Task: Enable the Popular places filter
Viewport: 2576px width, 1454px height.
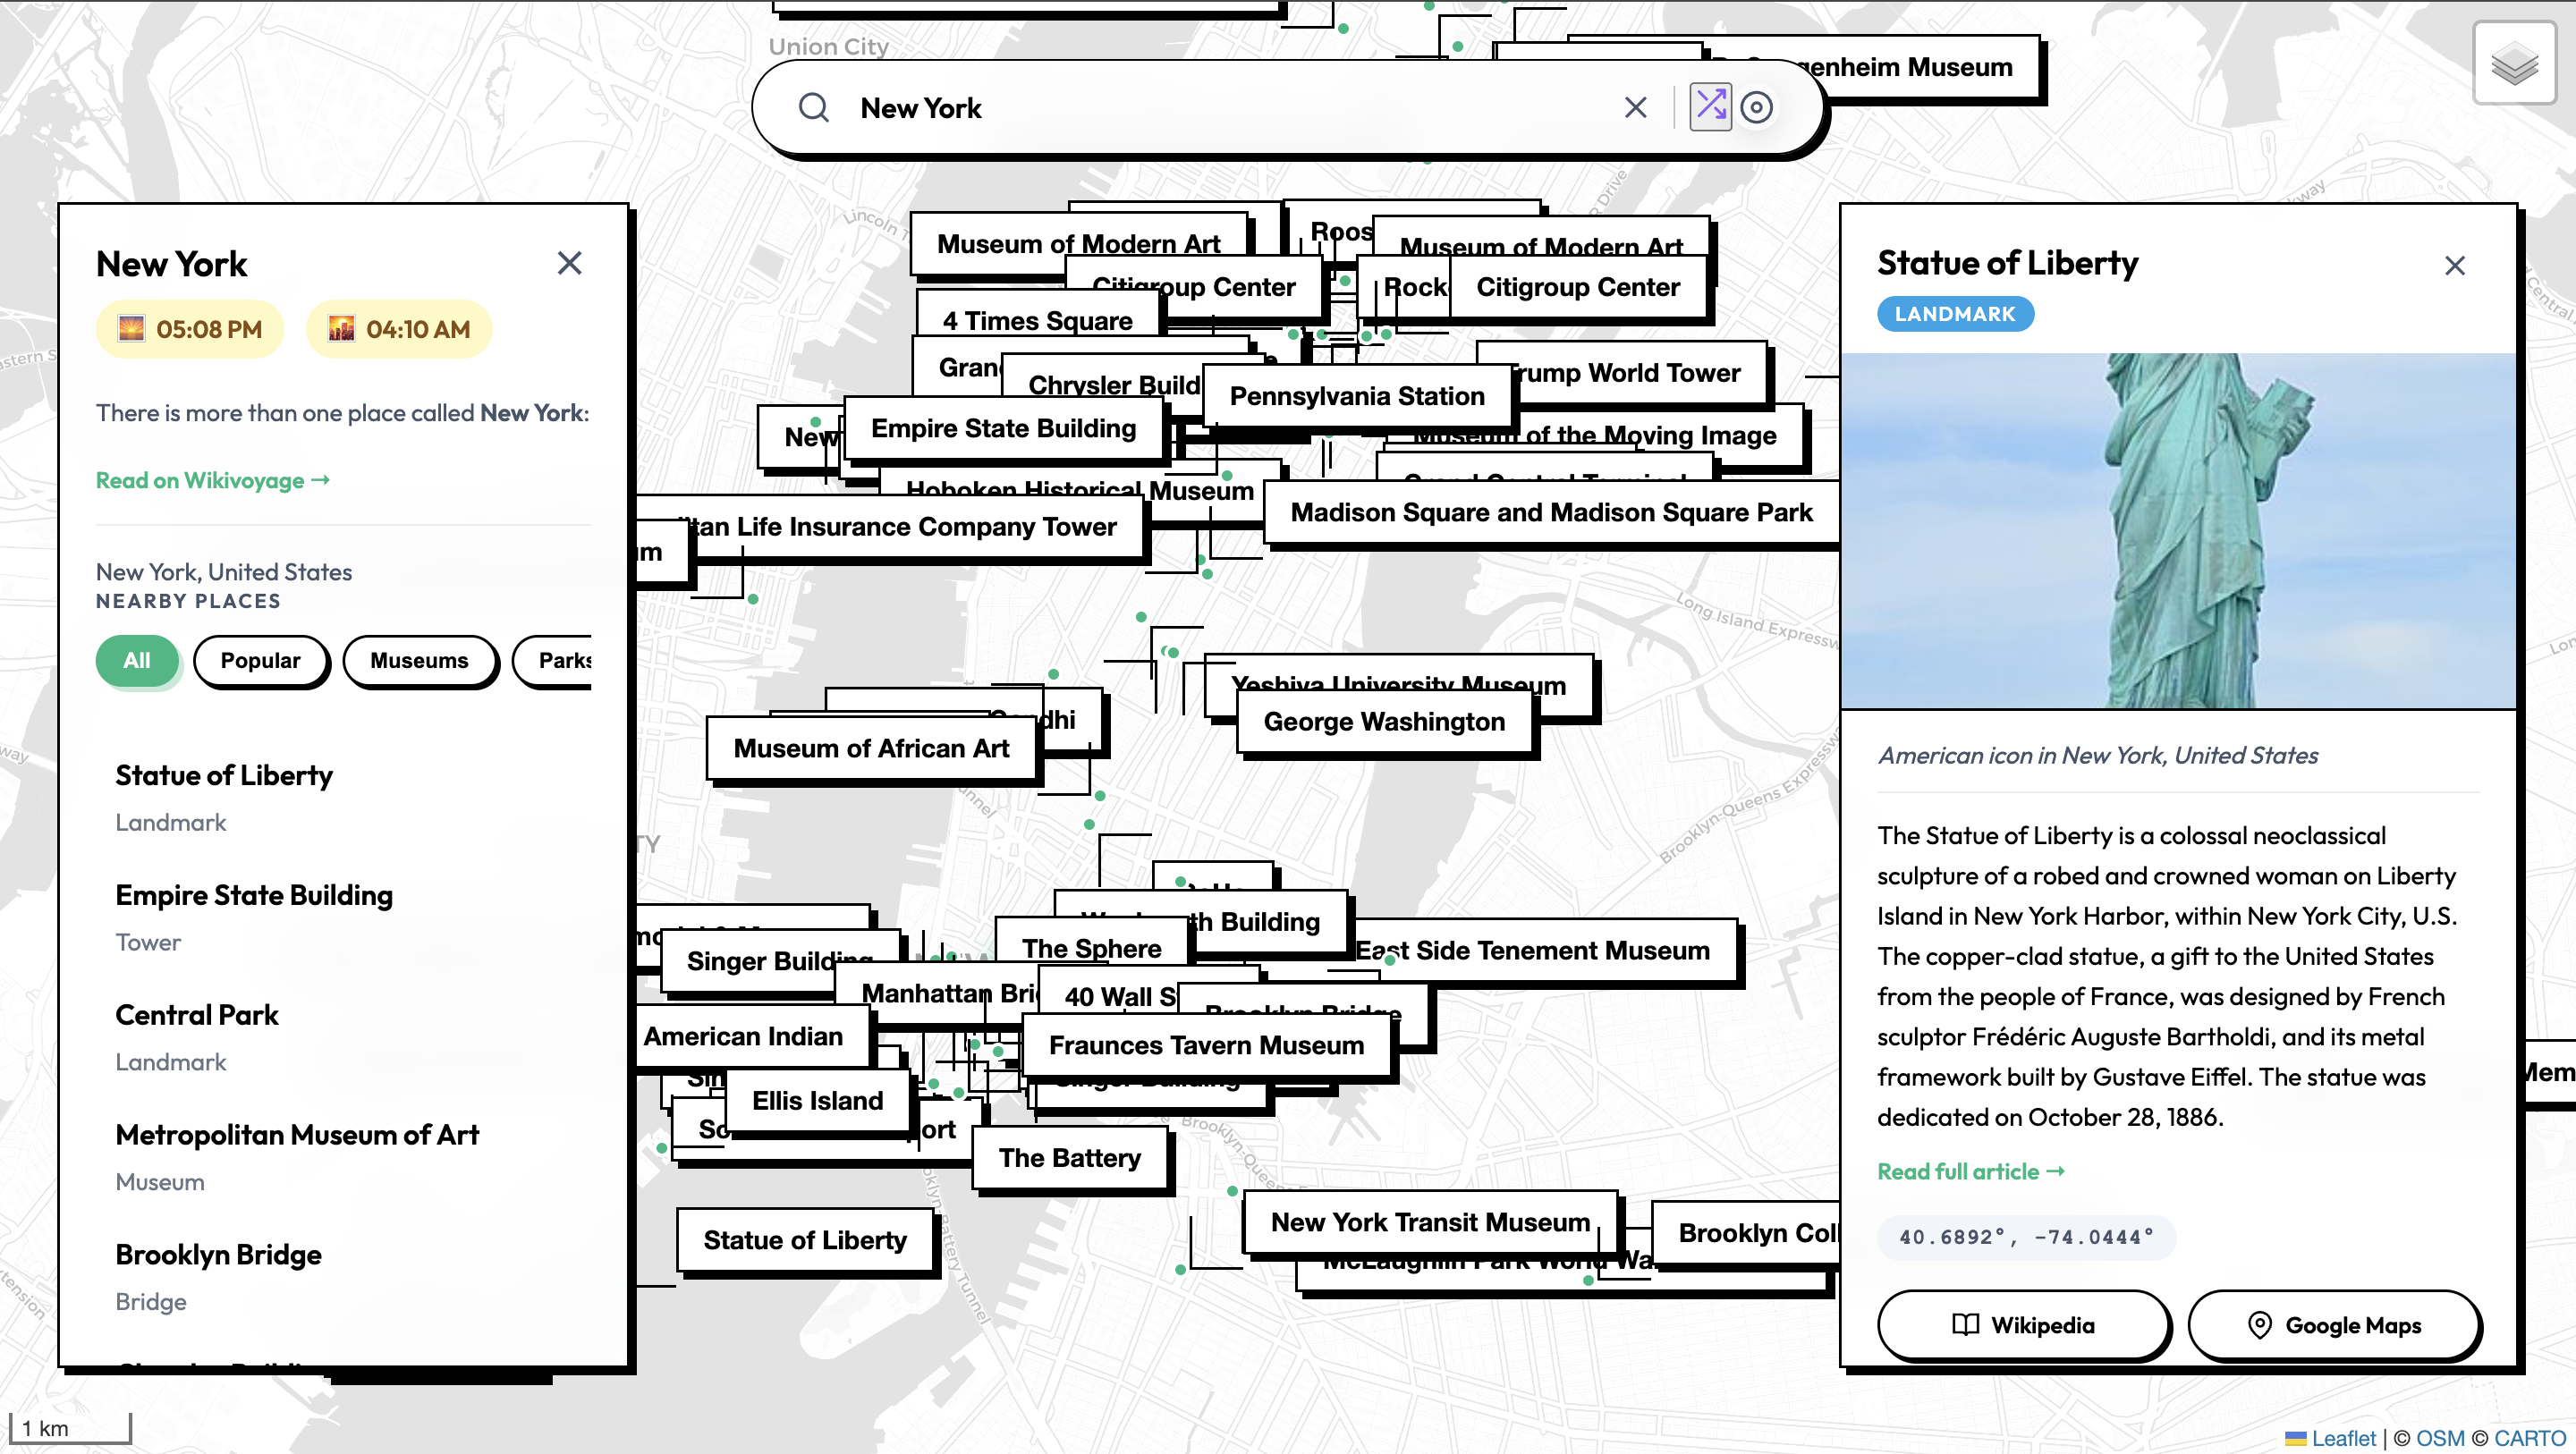Action: click(x=261, y=661)
